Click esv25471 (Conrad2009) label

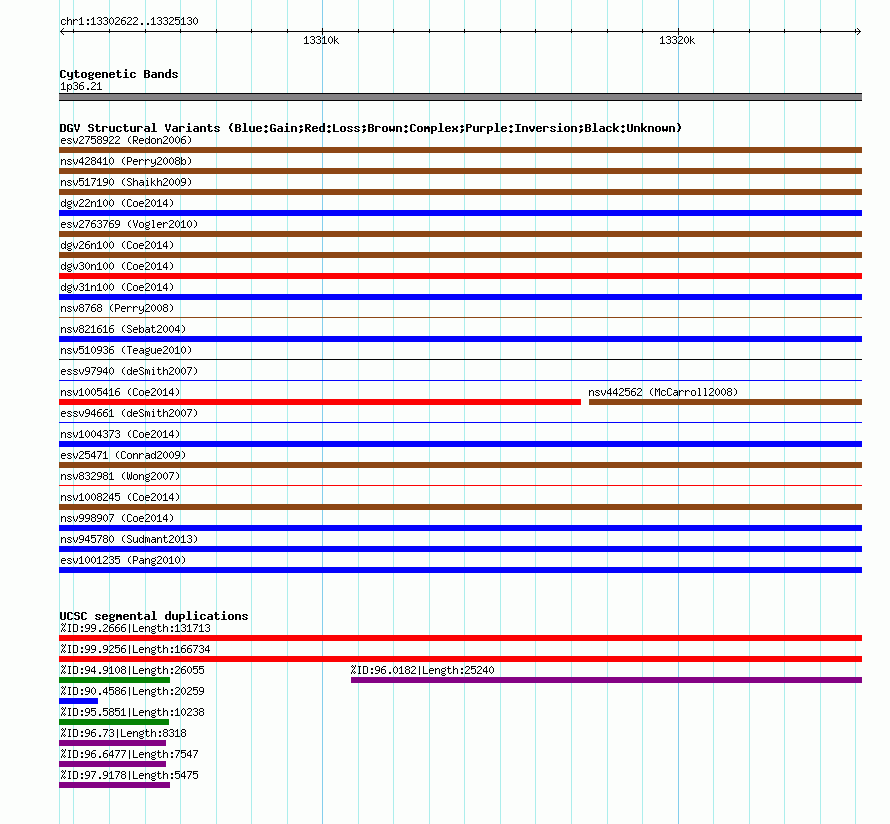[x=123, y=455]
